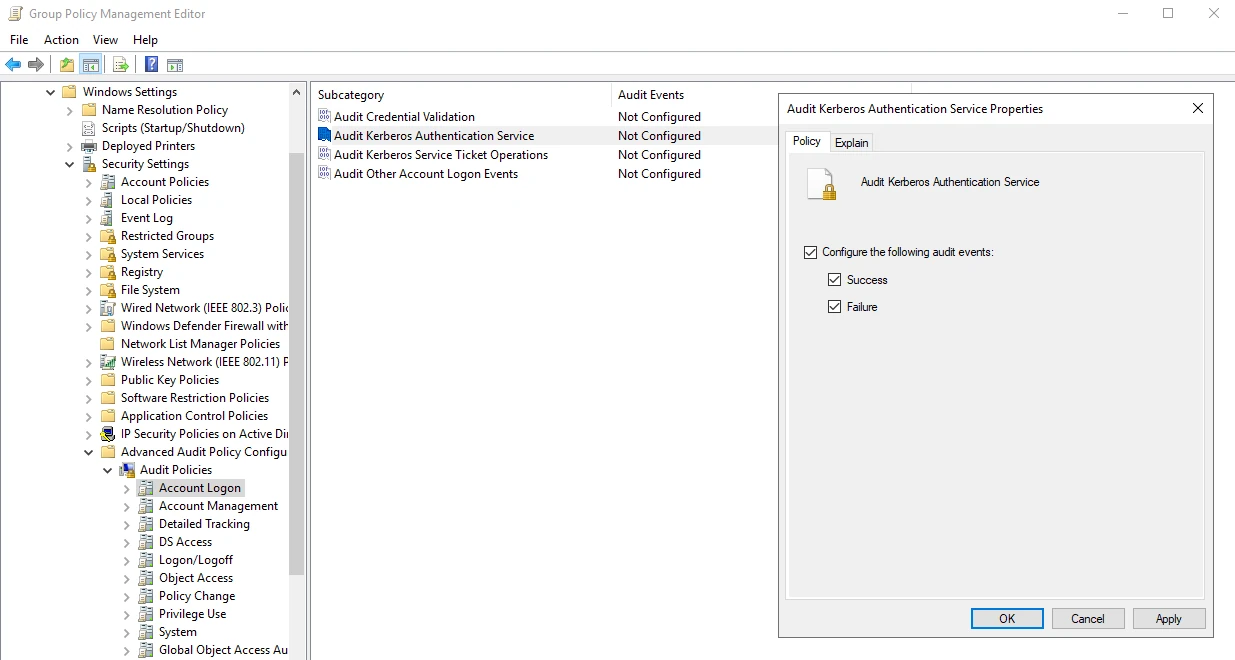Click the Privilege Use category icon

click(x=146, y=614)
